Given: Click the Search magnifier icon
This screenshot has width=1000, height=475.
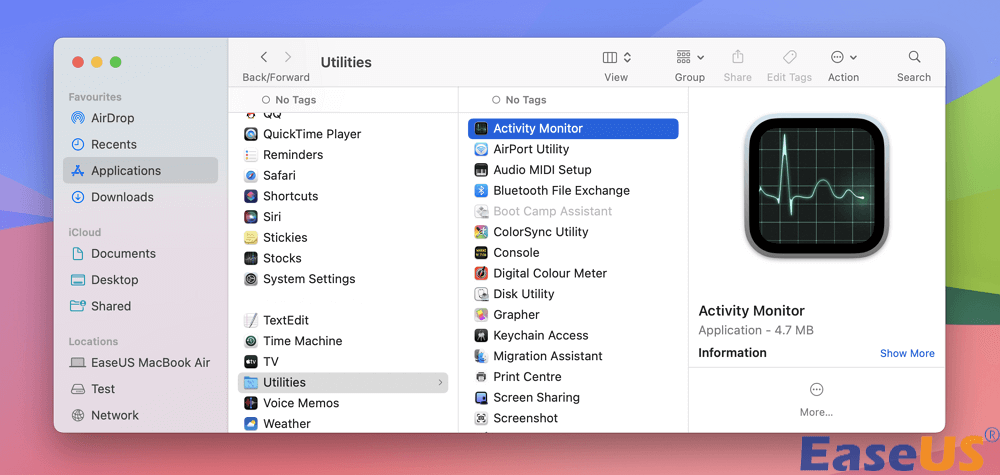Looking at the screenshot, I should [x=914, y=57].
